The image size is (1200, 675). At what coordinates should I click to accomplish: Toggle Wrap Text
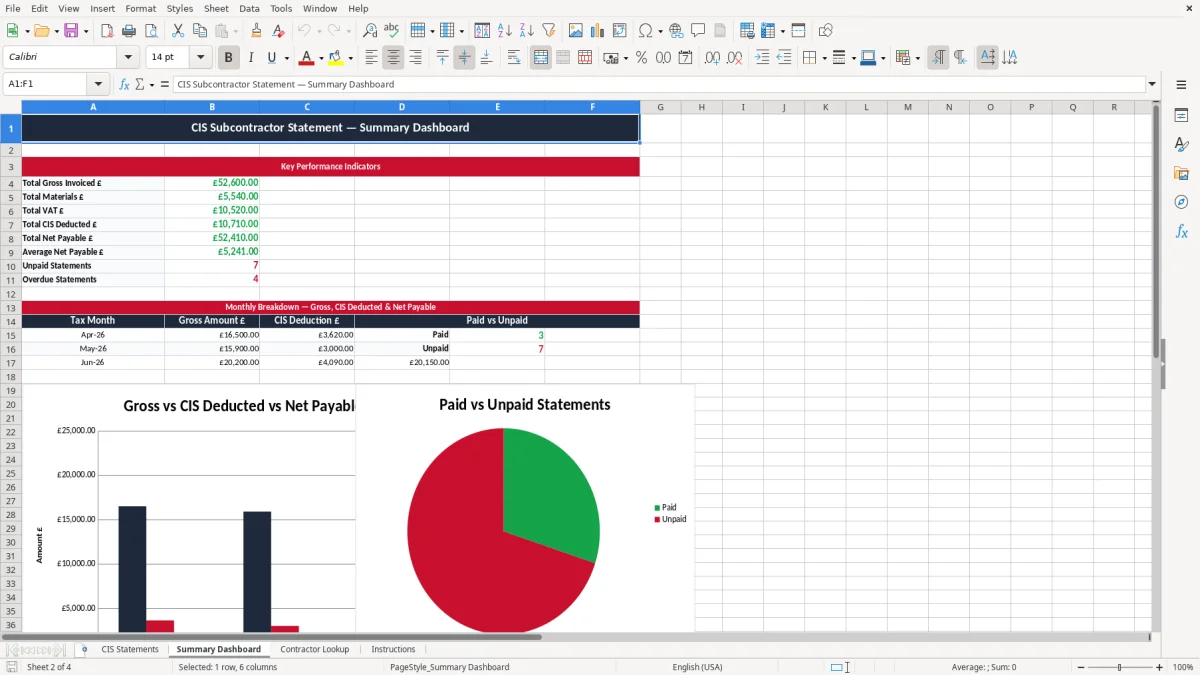tap(514, 58)
